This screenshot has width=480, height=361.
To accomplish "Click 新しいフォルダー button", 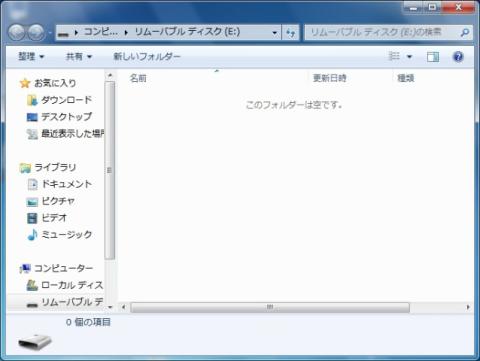I will tap(147, 57).
